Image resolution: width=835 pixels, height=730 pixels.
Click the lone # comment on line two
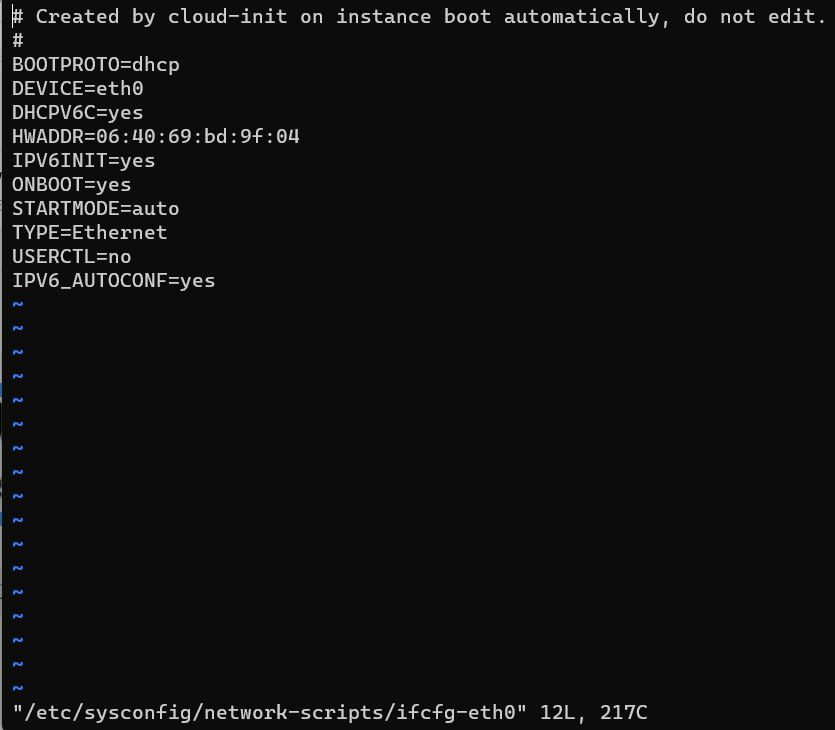coord(18,41)
